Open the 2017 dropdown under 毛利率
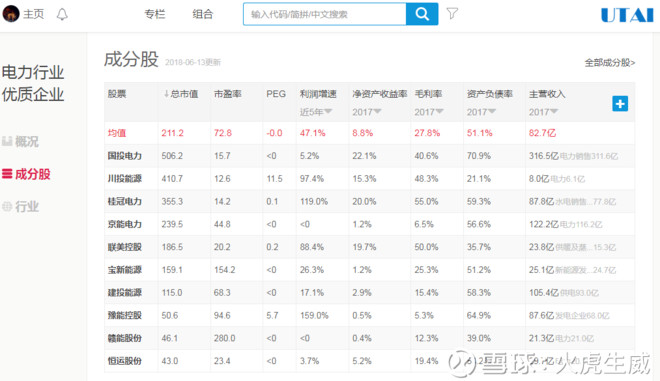 point(428,112)
